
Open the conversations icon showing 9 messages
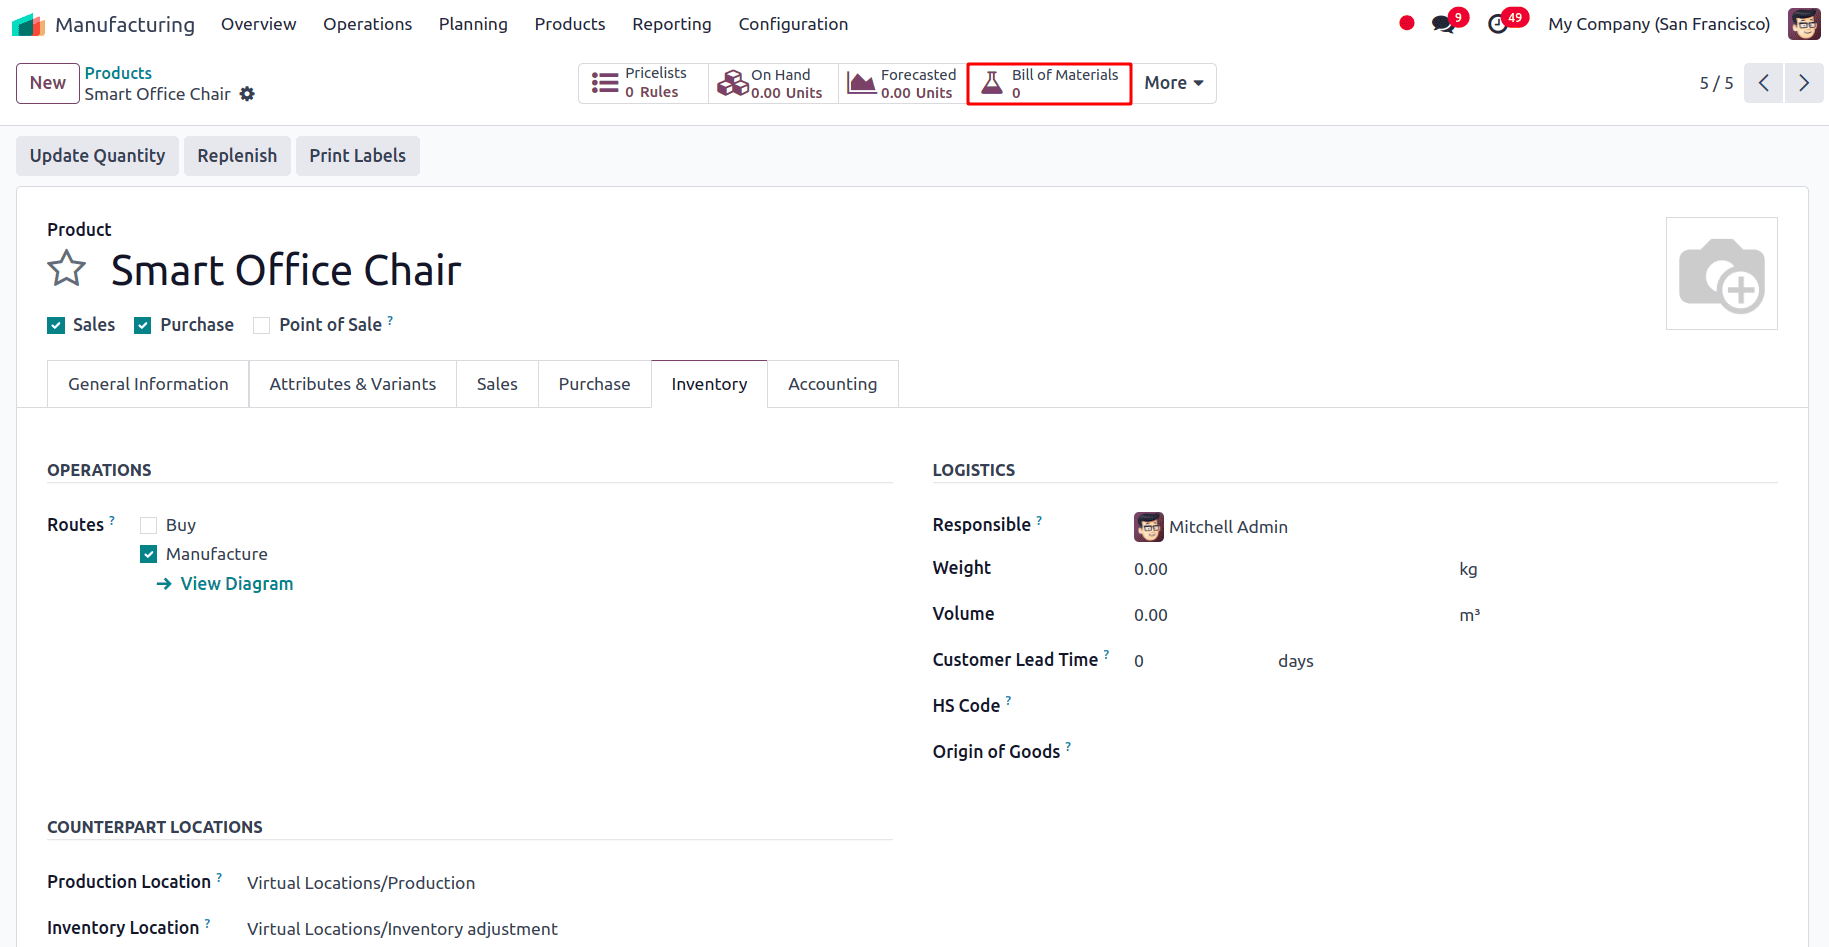pos(1445,22)
